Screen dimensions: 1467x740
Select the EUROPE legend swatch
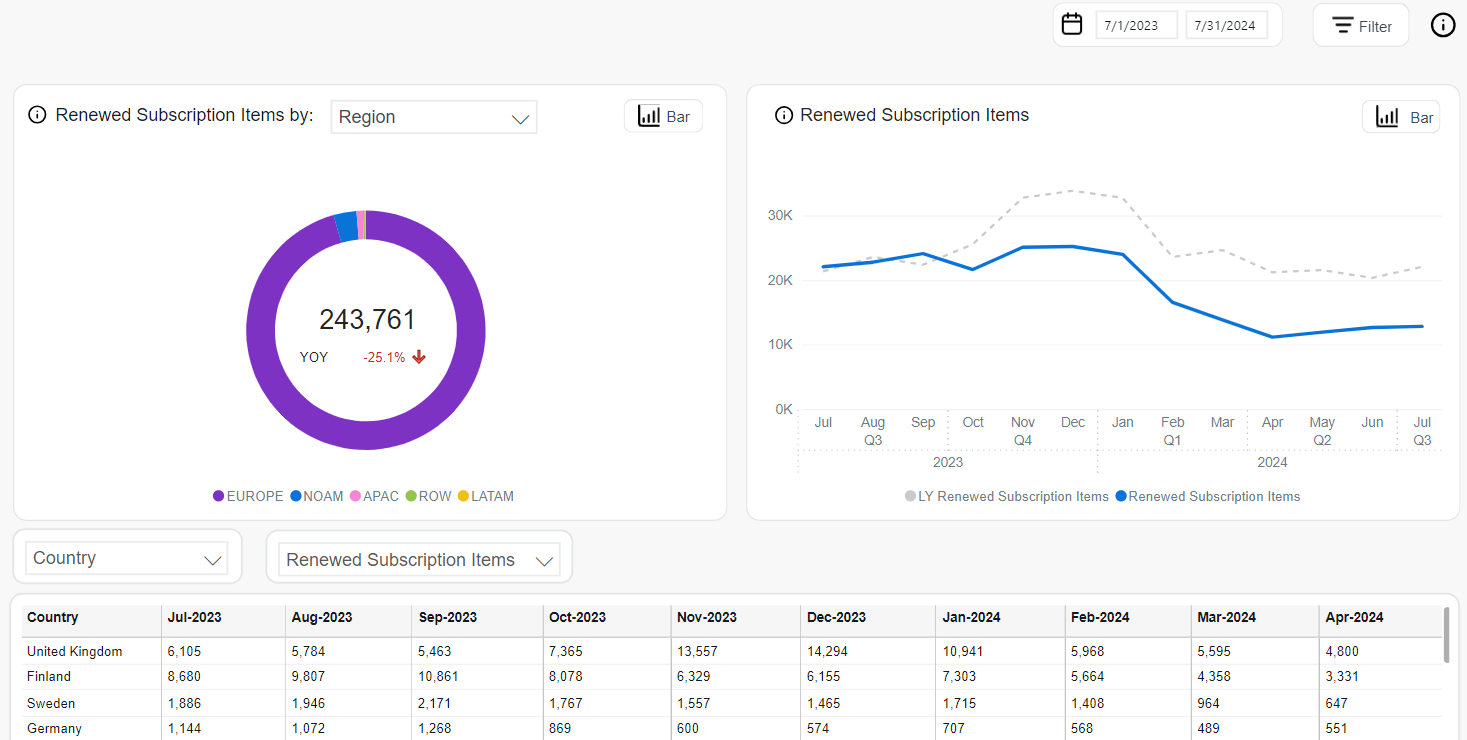pyautogui.click(x=218, y=496)
